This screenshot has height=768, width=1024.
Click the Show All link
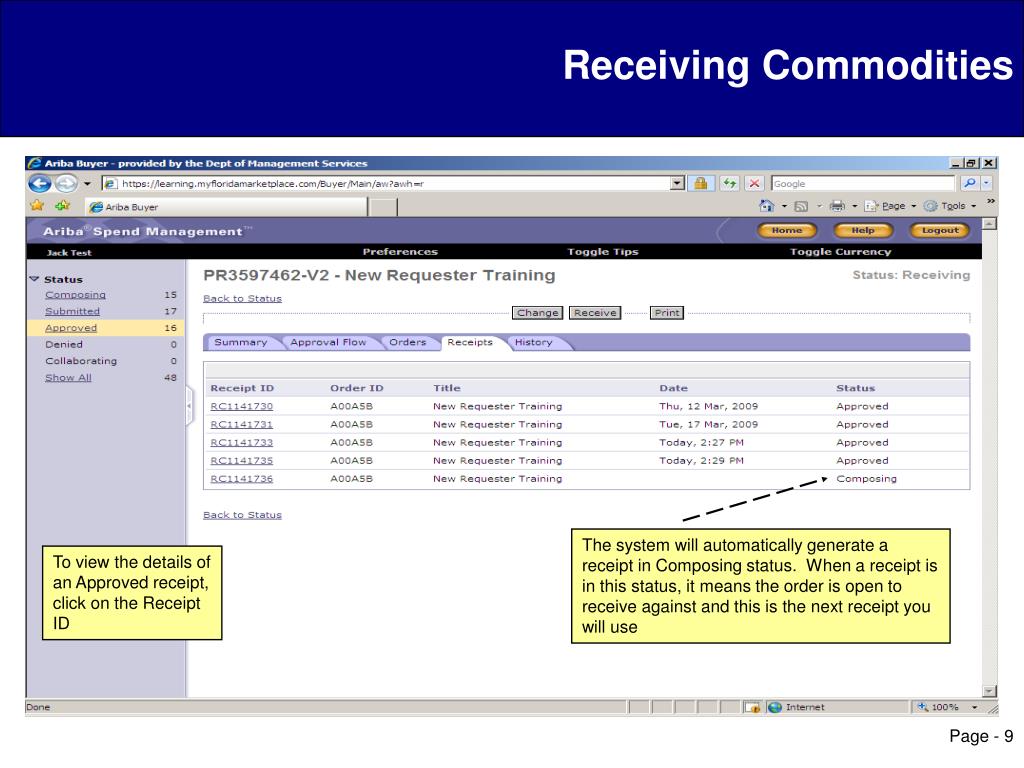click(68, 377)
